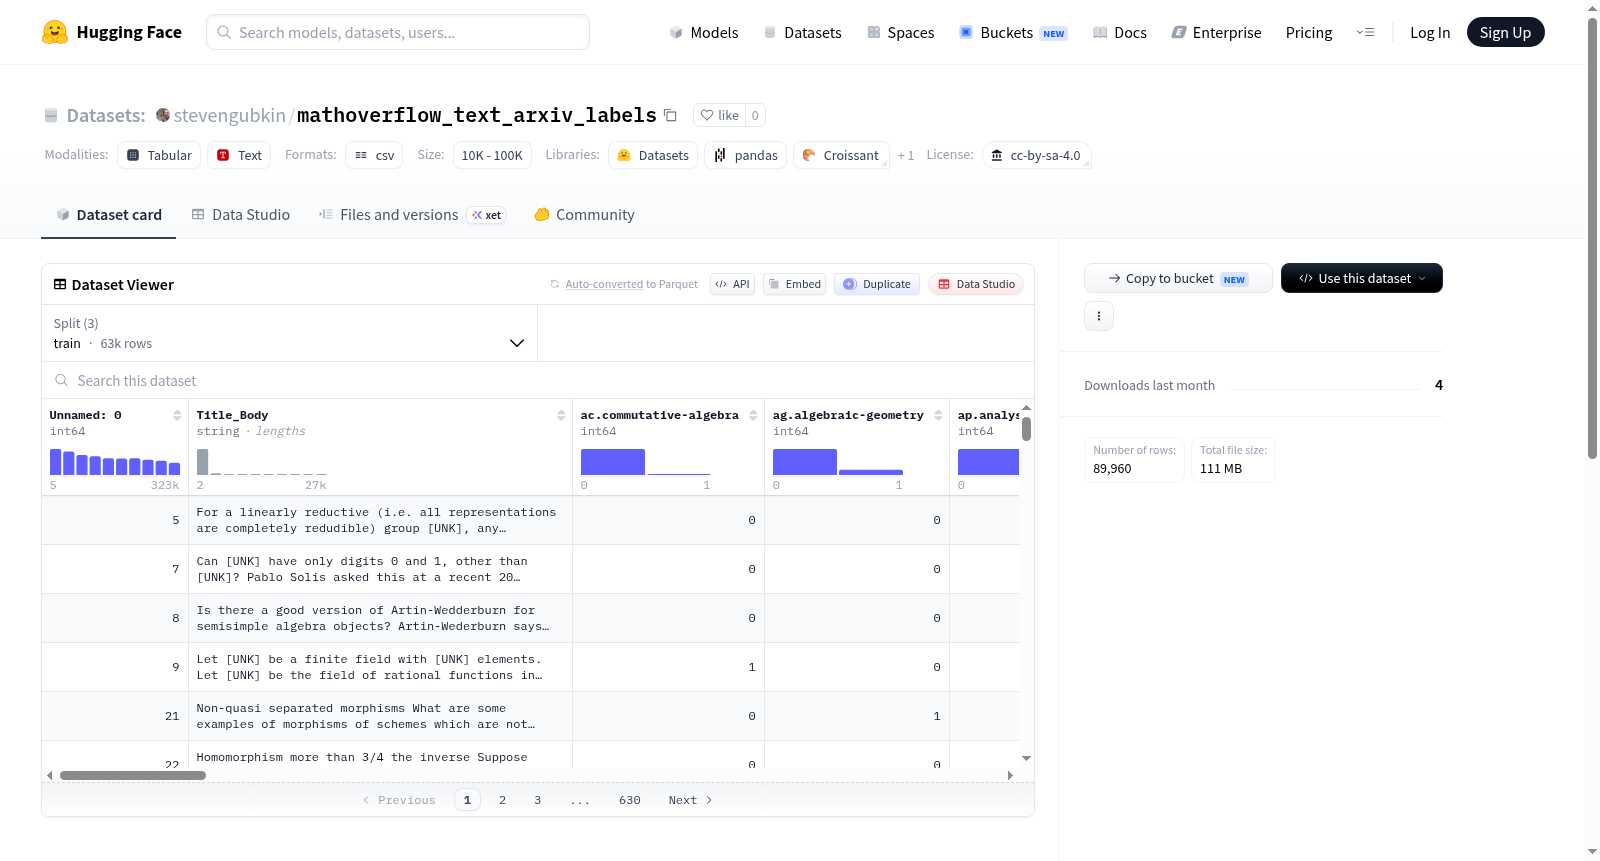Viewport: 1600px width, 861px height.
Task: Focus the Search this dataset field
Action: point(538,380)
